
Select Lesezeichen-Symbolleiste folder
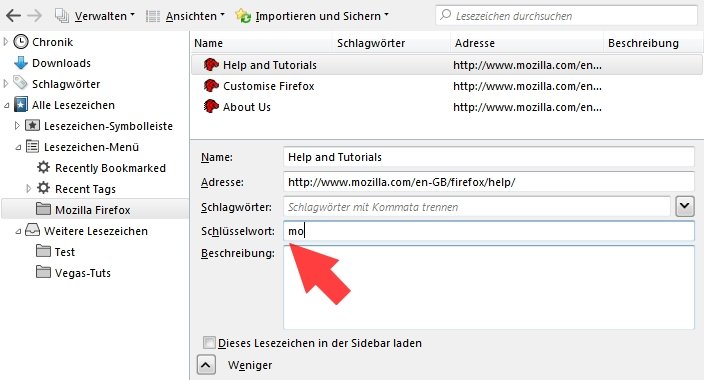[108, 126]
